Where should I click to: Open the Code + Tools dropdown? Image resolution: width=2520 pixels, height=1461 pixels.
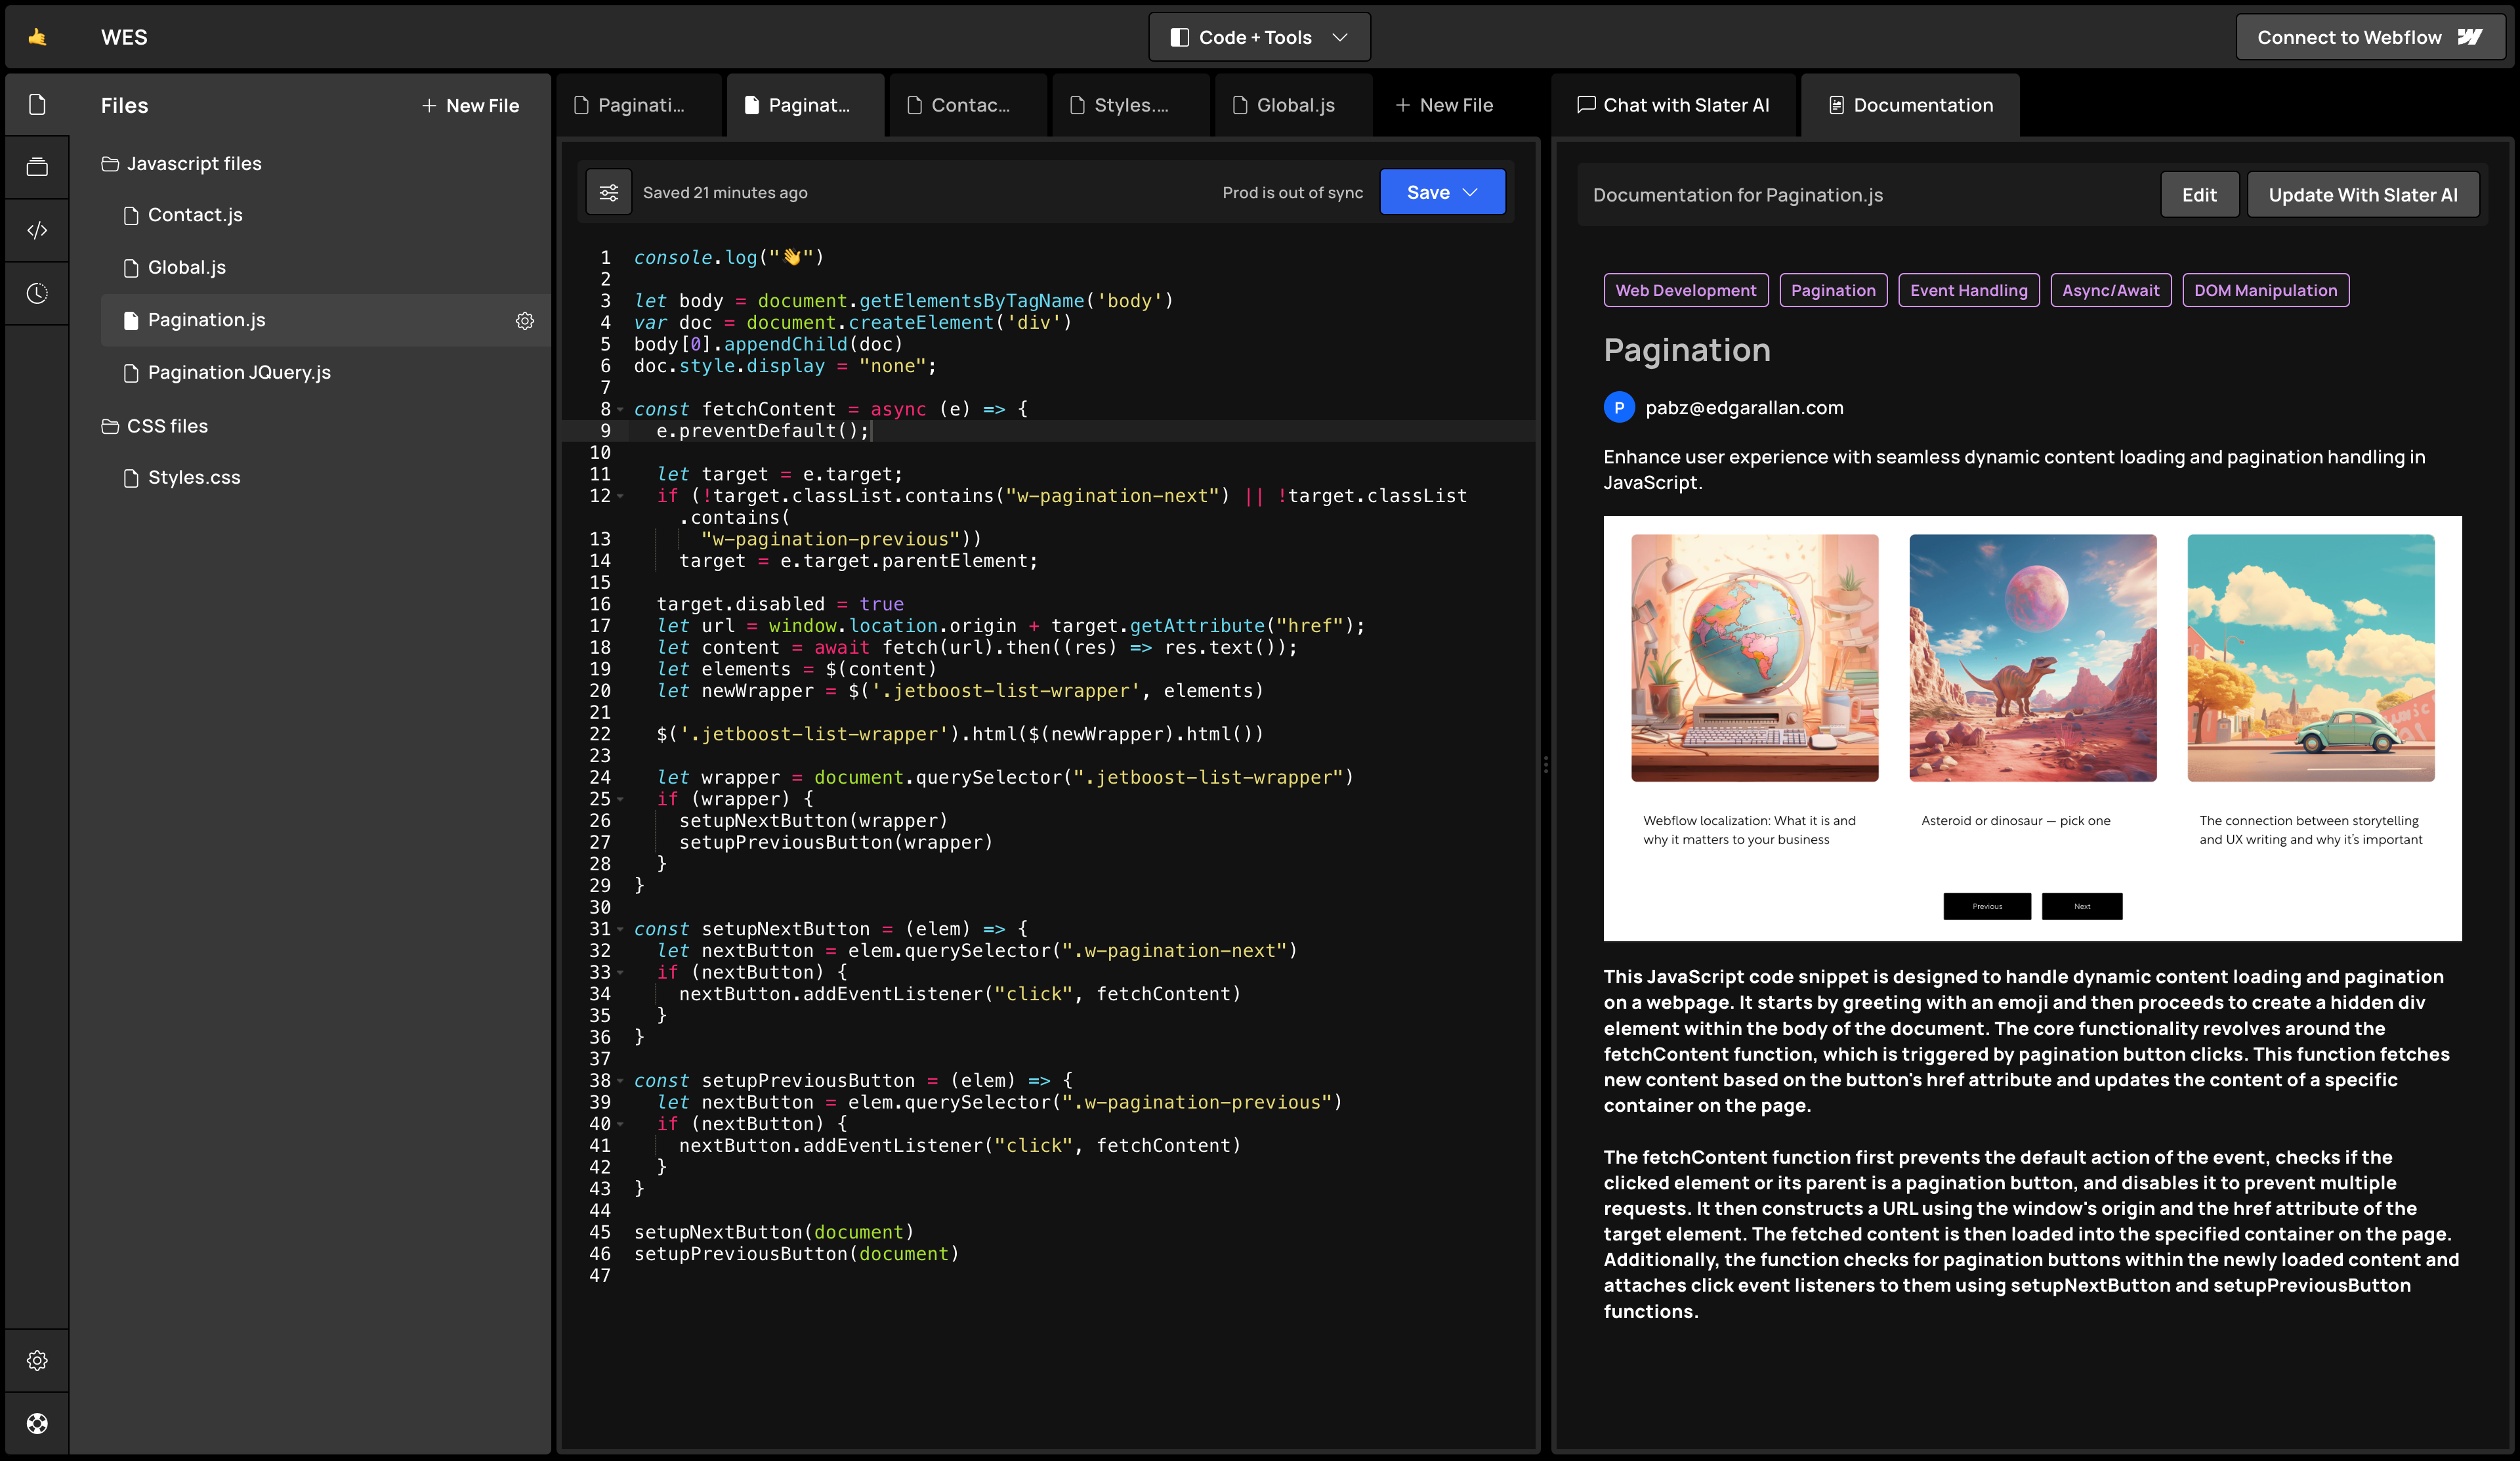(x=1259, y=36)
